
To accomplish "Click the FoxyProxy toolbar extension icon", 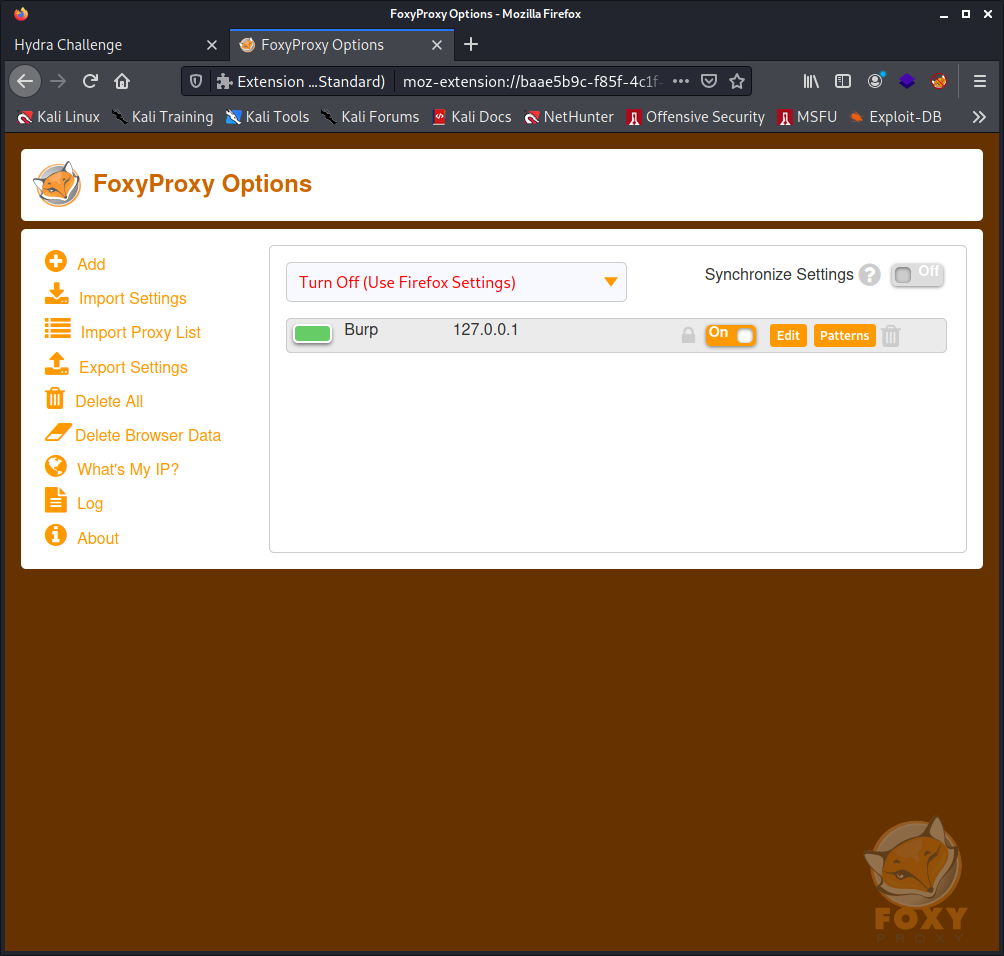I will coord(939,81).
